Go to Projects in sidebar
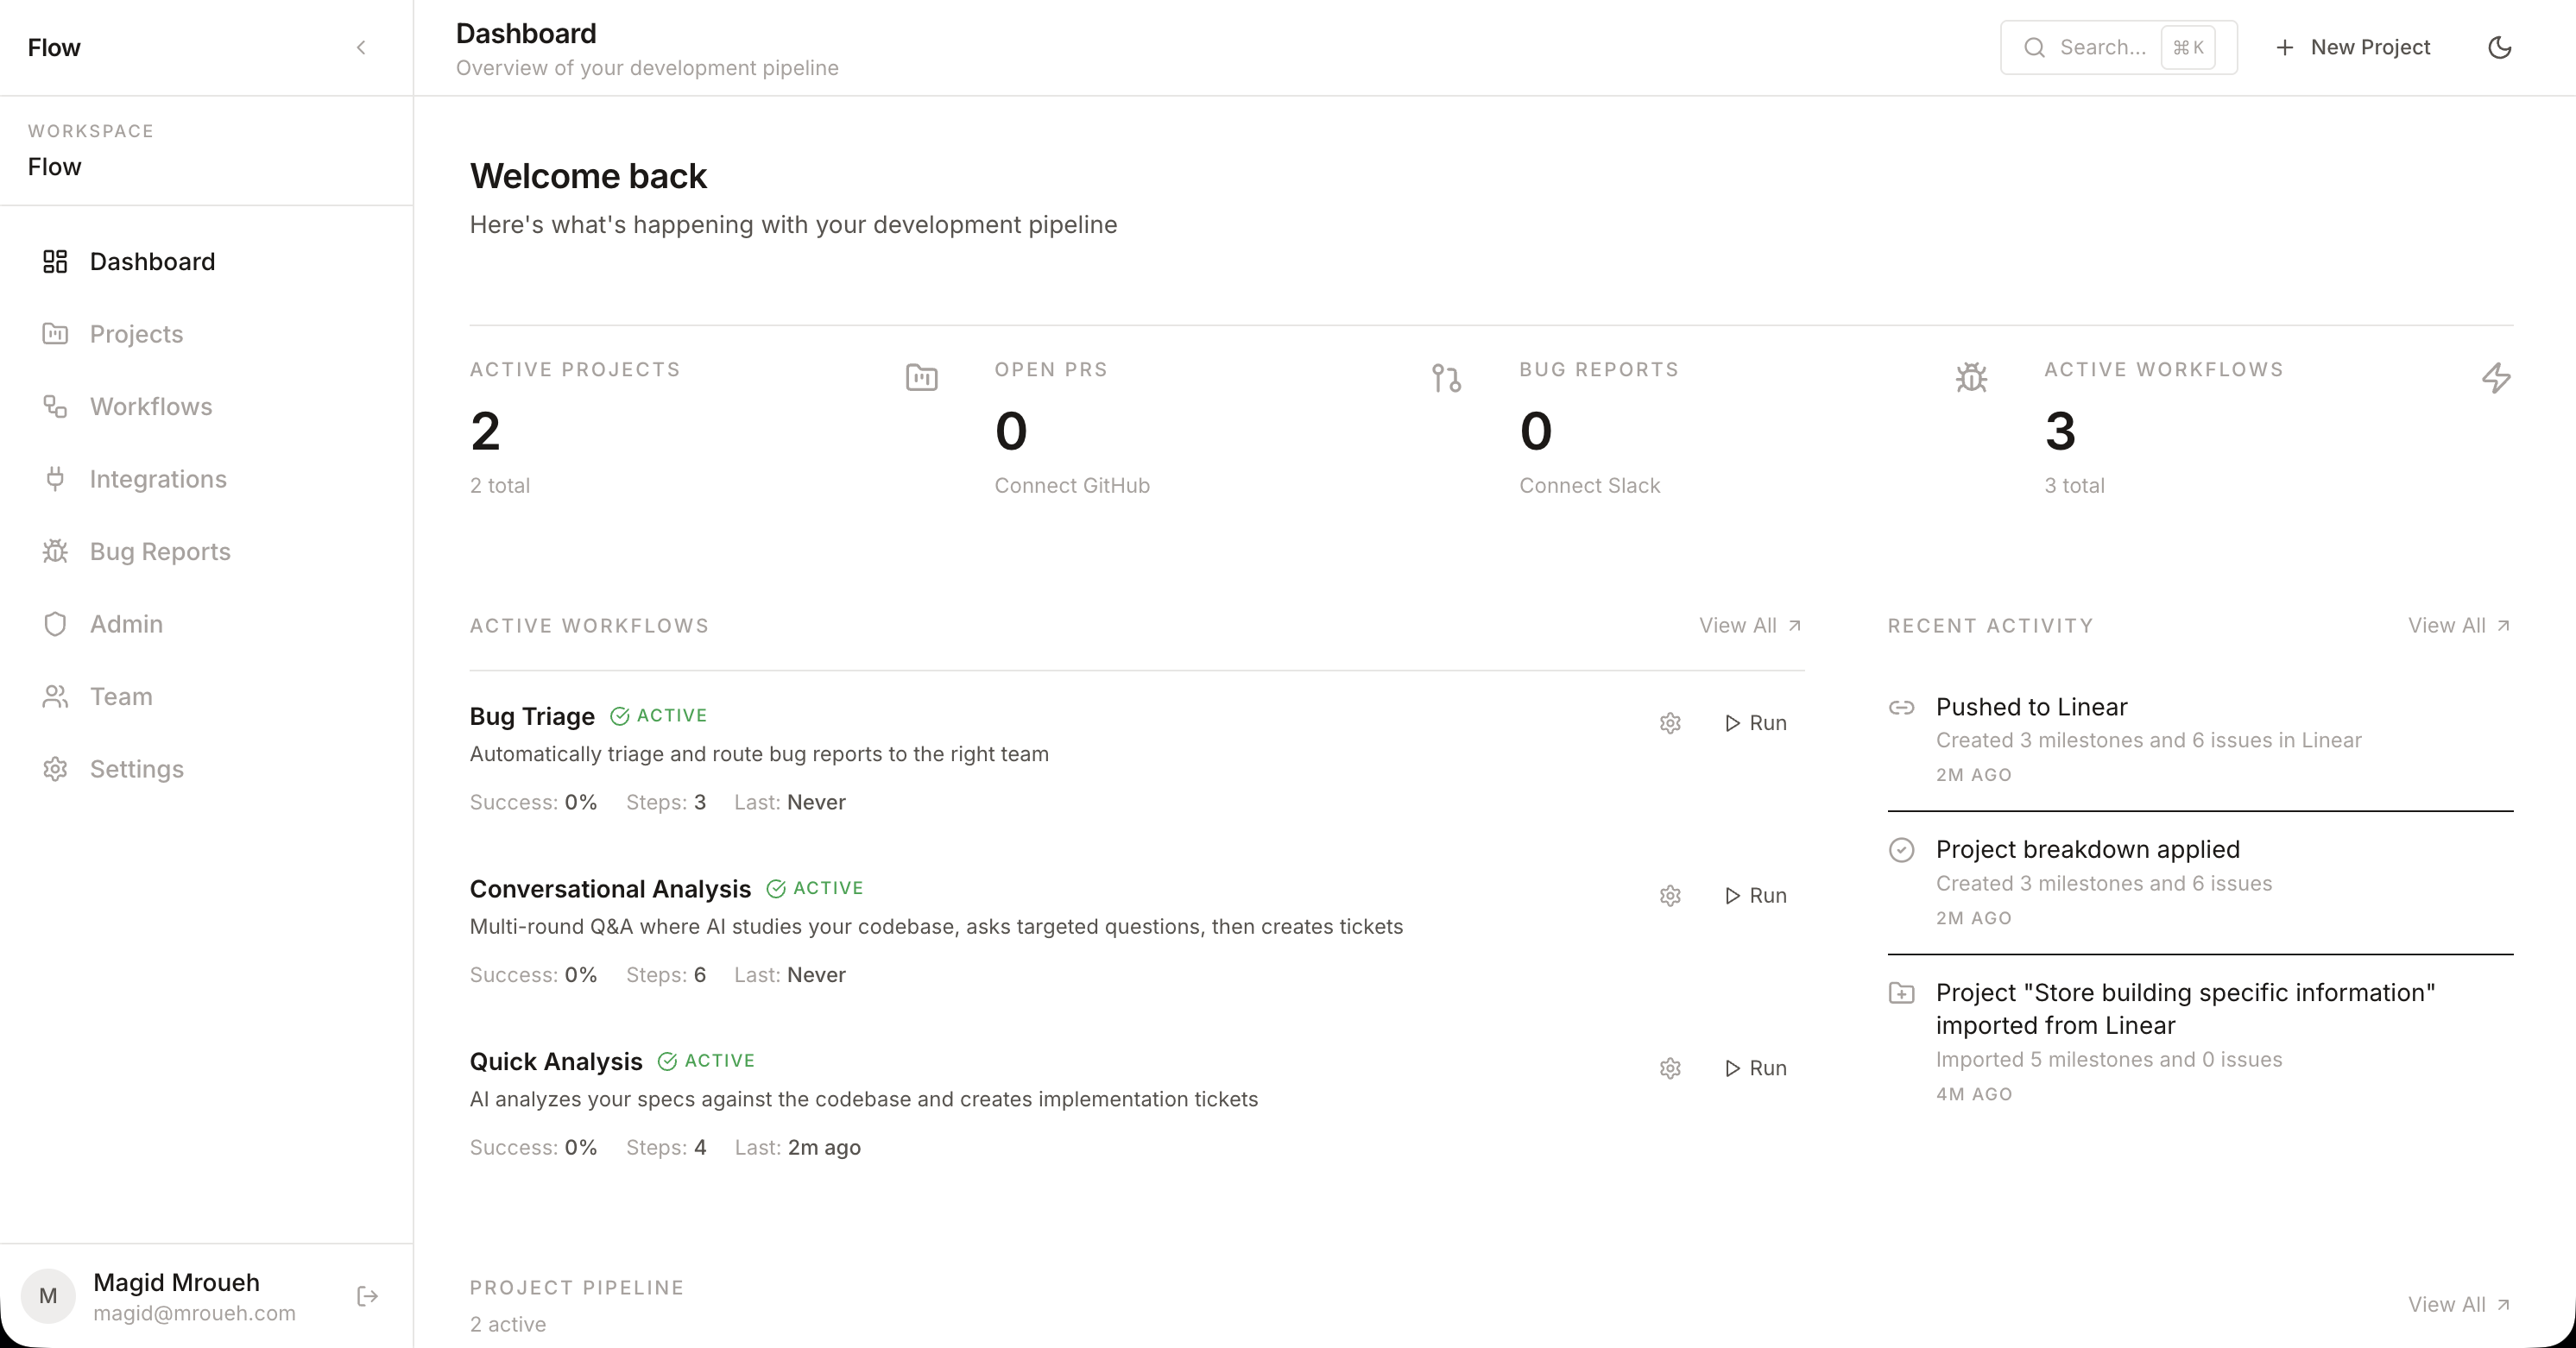The height and width of the screenshot is (1348, 2576). point(206,334)
